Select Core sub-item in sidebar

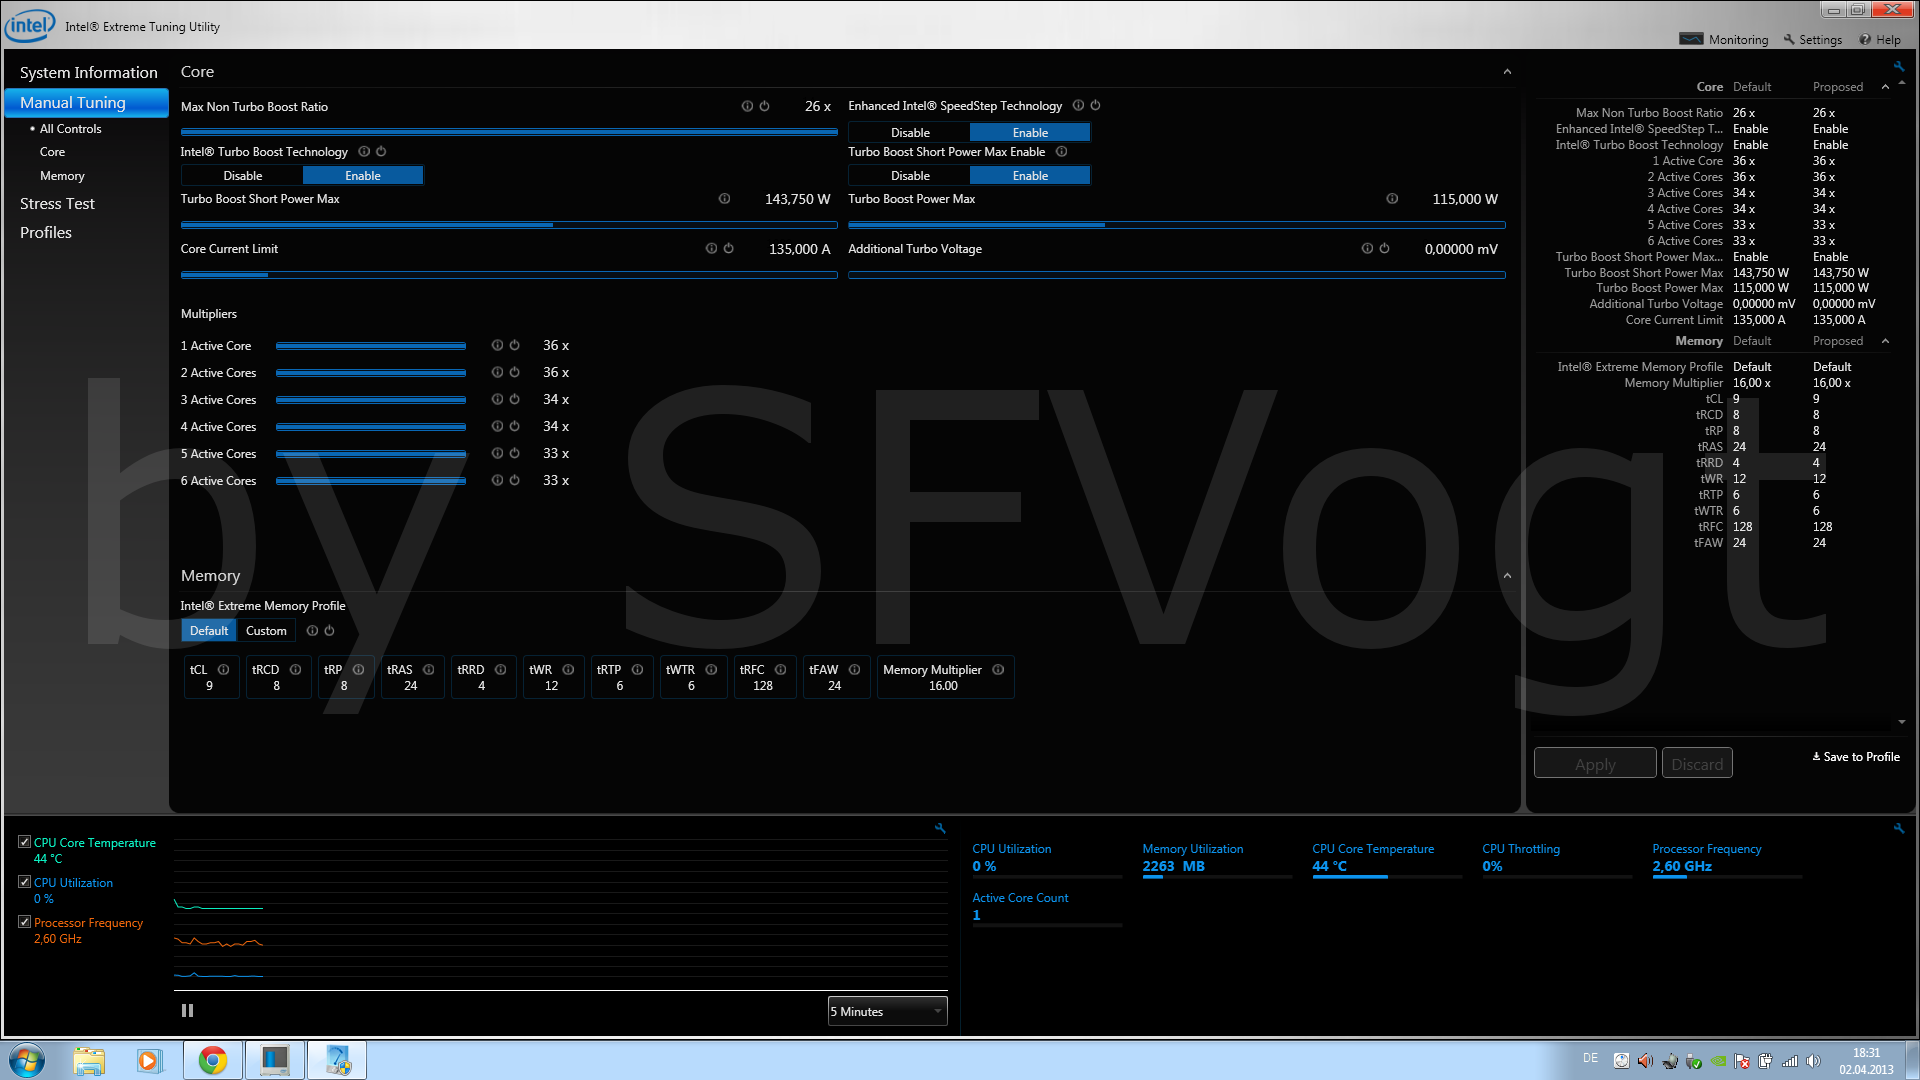click(52, 152)
